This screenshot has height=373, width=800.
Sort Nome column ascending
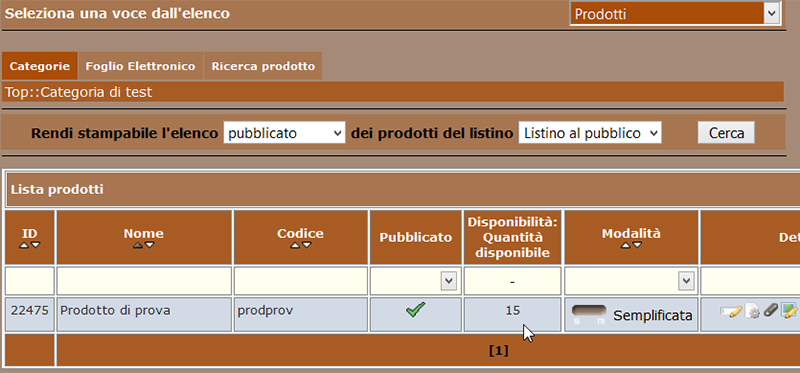[138, 245]
